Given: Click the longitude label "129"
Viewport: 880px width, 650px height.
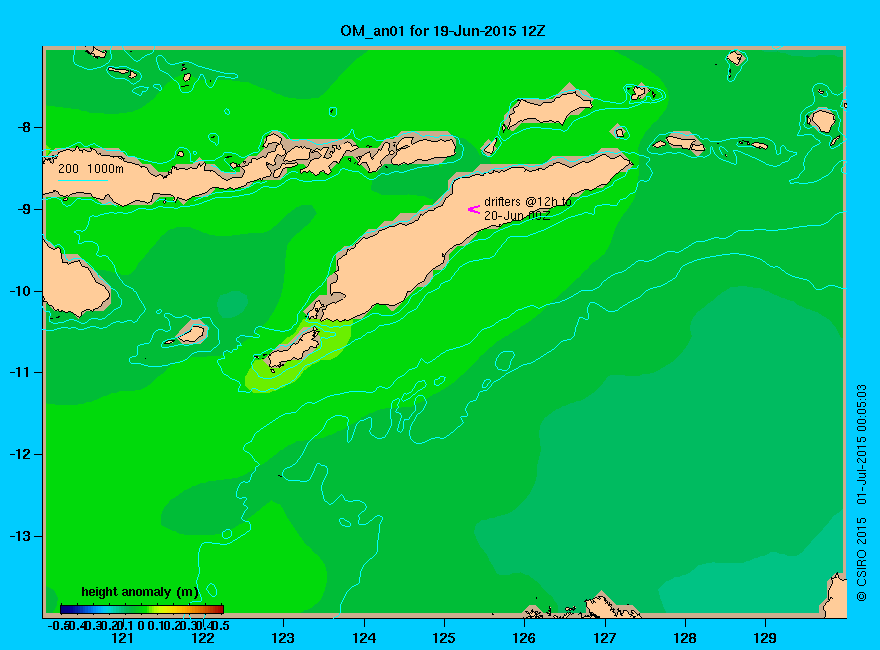Looking at the screenshot, I should [765, 638].
